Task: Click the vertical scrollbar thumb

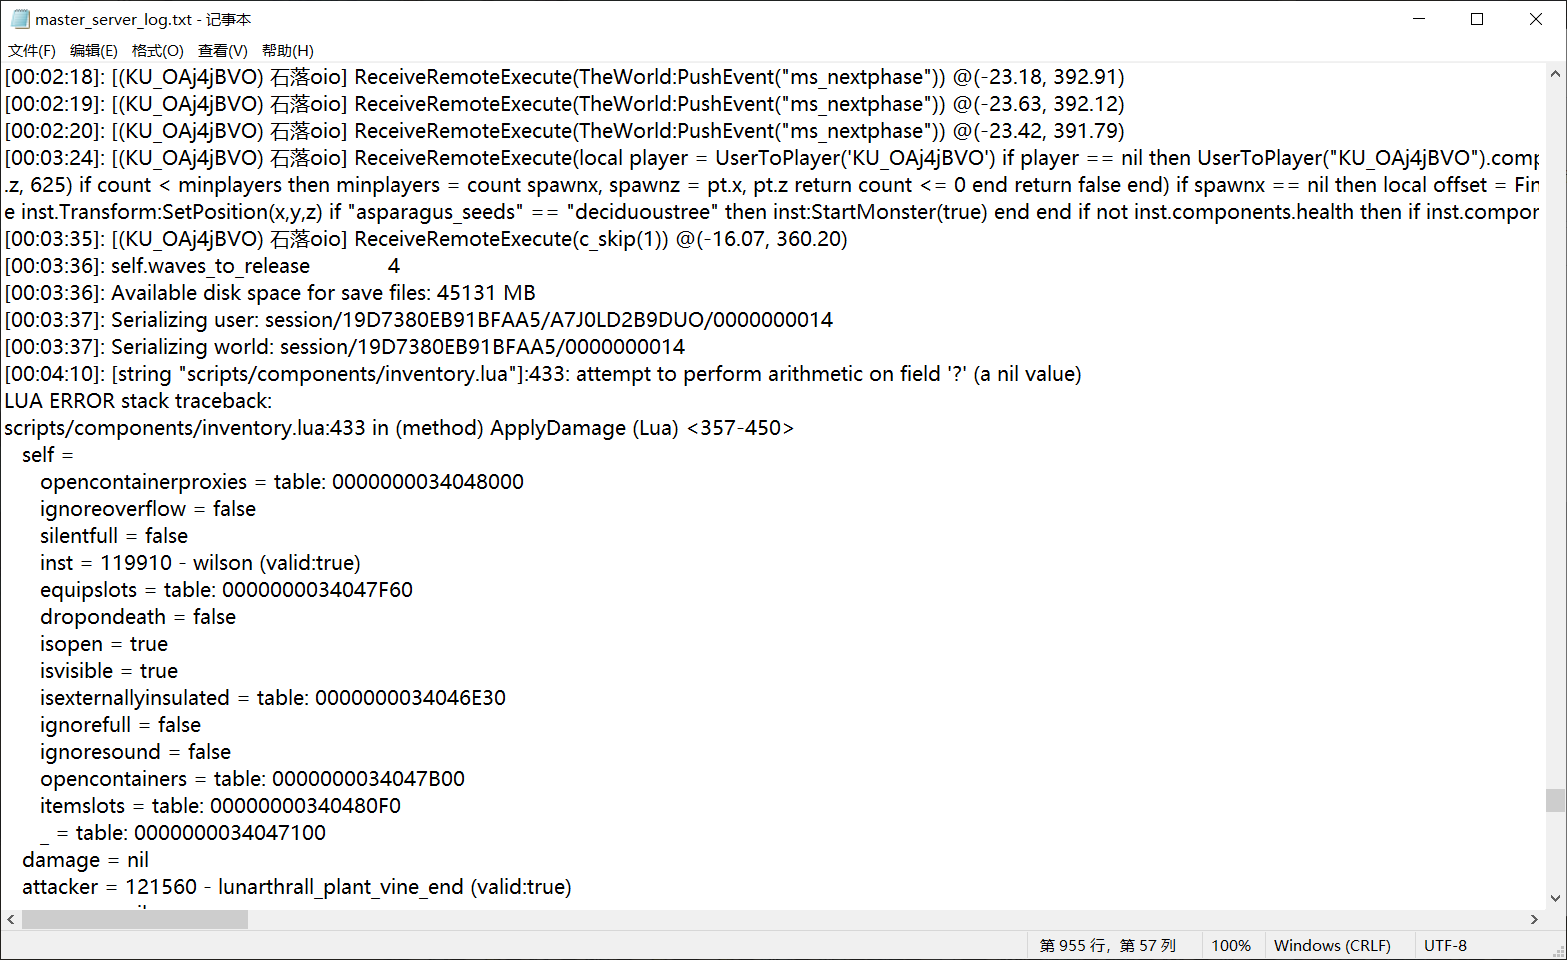Action: pyautogui.click(x=1555, y=800)
